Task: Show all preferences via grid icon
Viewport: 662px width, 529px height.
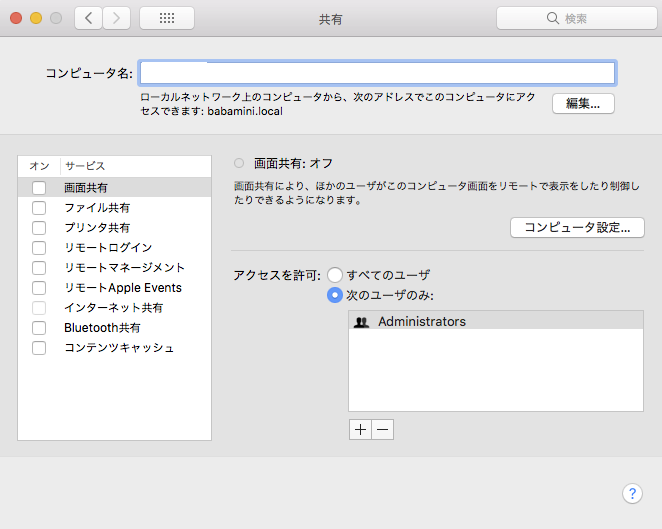Action: point(167,18)
